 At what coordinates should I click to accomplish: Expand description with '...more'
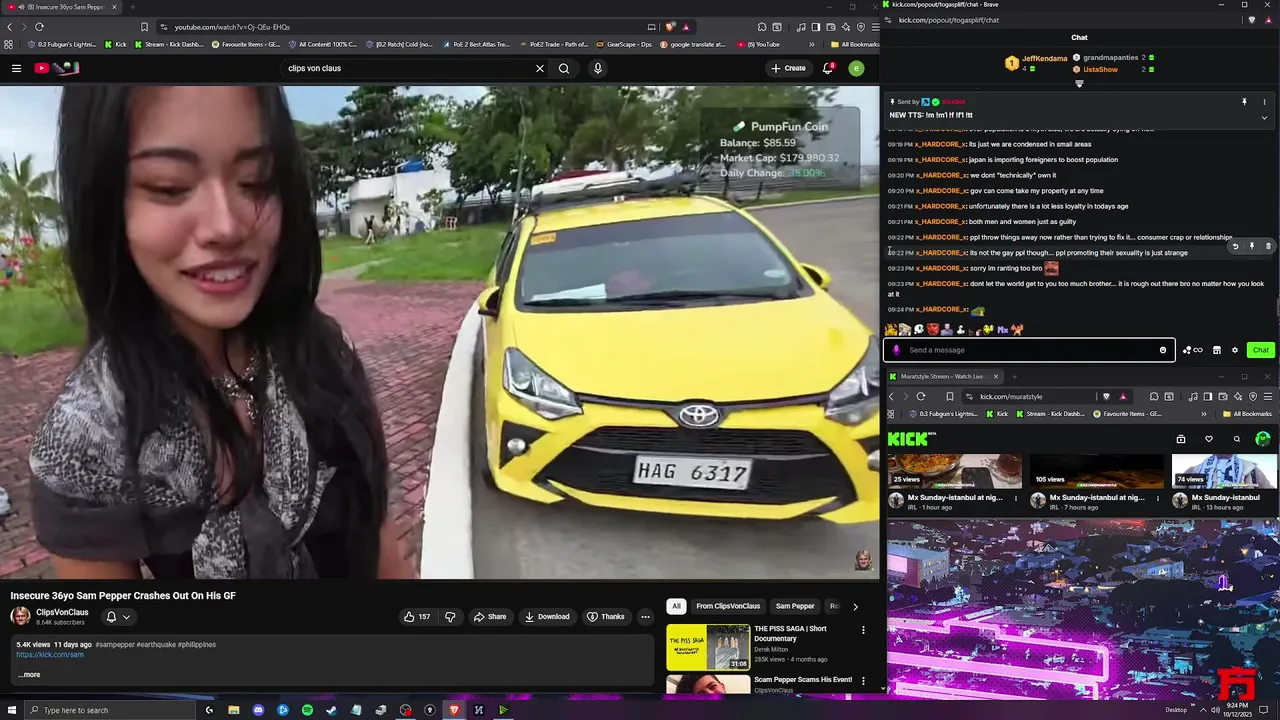click(x=29, y=674)
